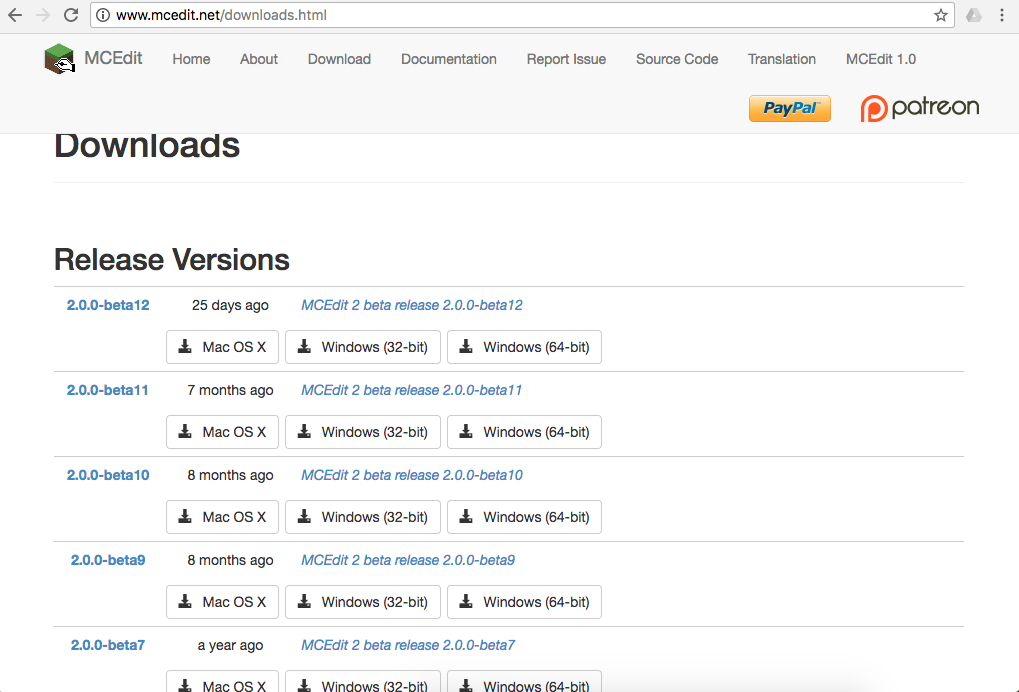
Task: Open the 2.0.0-beta12 version link
Action: (108, 305)
